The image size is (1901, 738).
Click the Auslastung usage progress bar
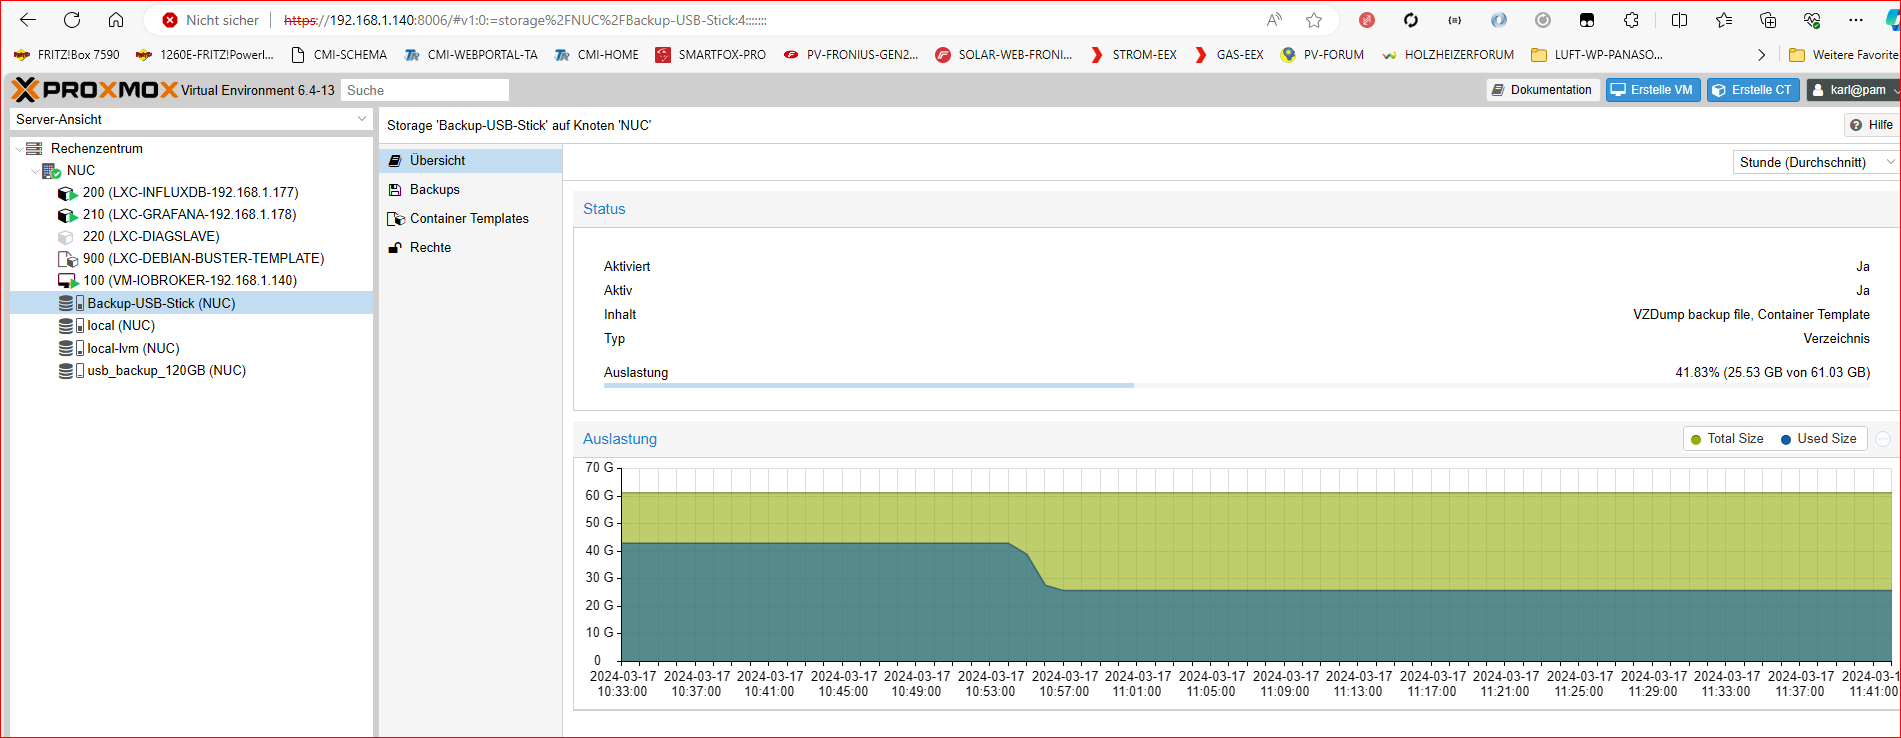click(1237, 385)
